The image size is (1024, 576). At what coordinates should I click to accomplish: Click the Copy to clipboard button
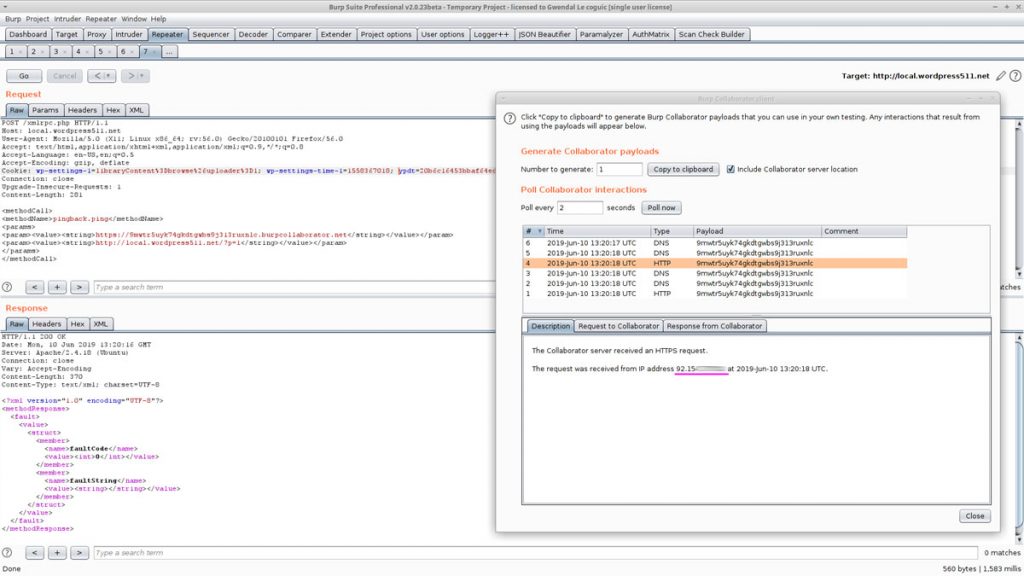(683, 169)
